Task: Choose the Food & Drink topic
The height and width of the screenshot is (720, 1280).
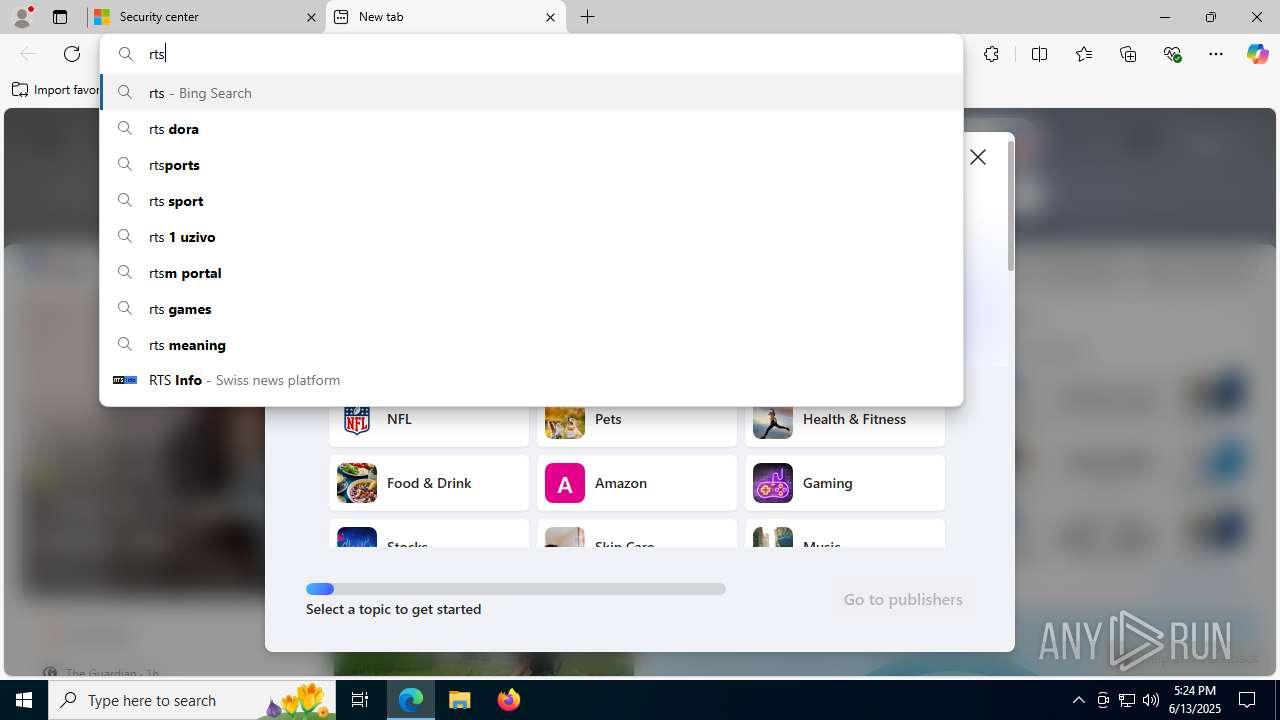Action: (429, 483)
